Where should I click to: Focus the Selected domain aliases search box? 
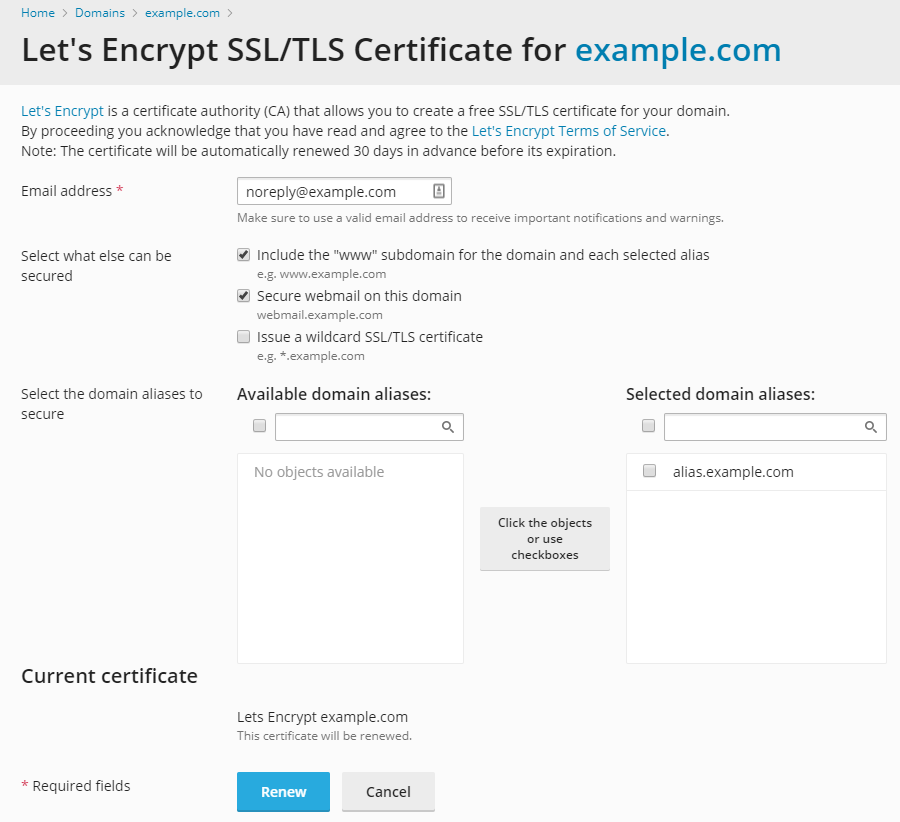tap(762, 427)
